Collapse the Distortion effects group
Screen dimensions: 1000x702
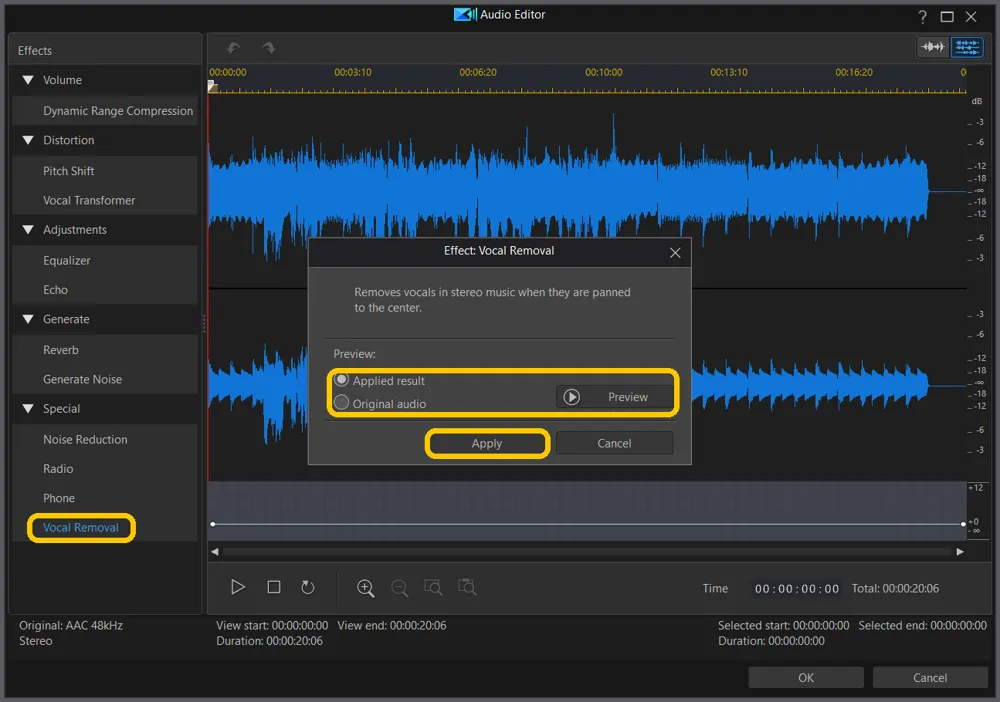[x=28, y=140]
